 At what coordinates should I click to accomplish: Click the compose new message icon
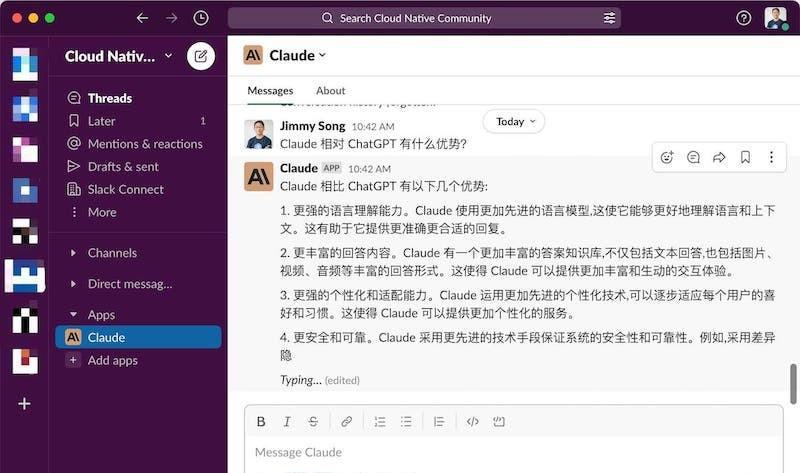click(200, 56)
